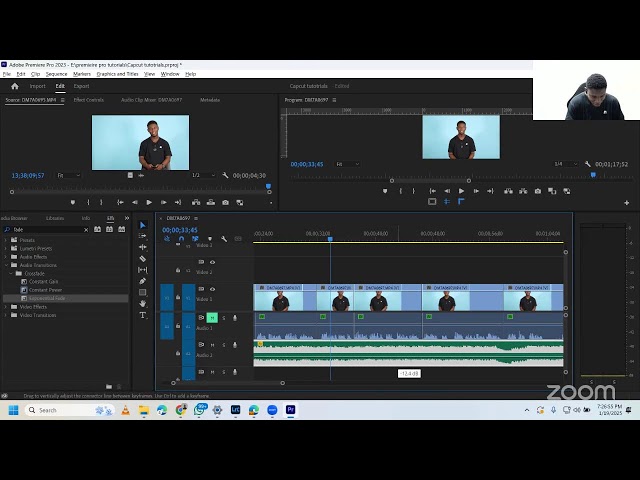Viewport: 640px width, 480px height.
Task: Toggle Mute on Audio 1 track
Action: point(212,318)
